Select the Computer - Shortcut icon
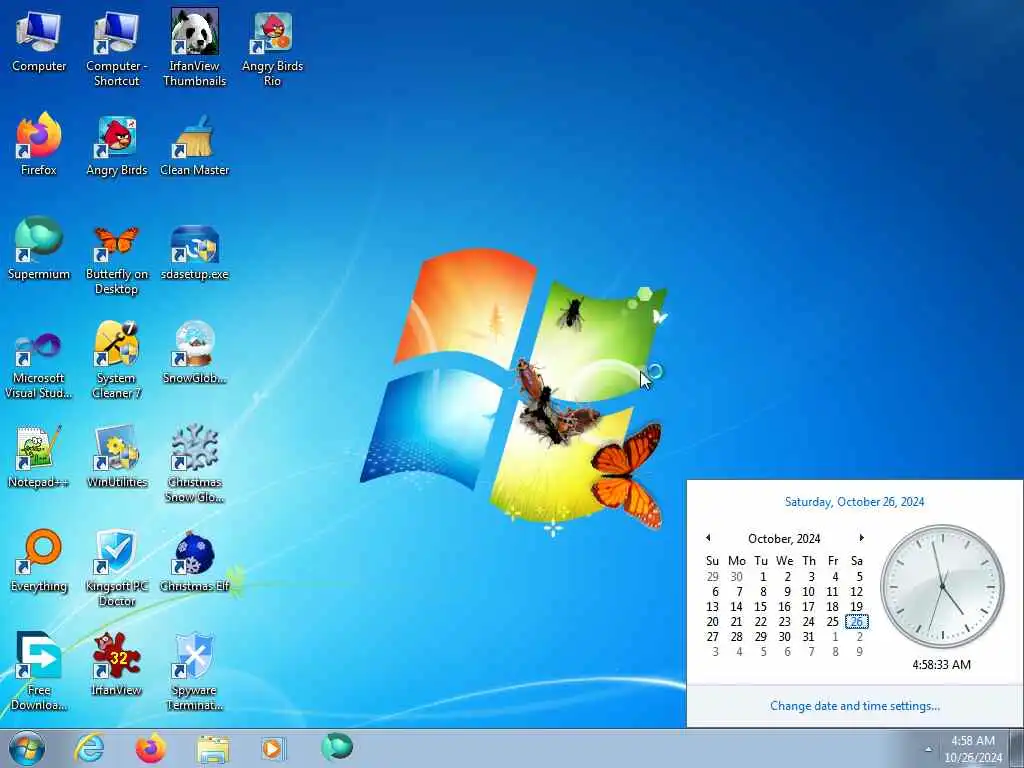This screenshot has height=768, width=1024. (116, 48)
